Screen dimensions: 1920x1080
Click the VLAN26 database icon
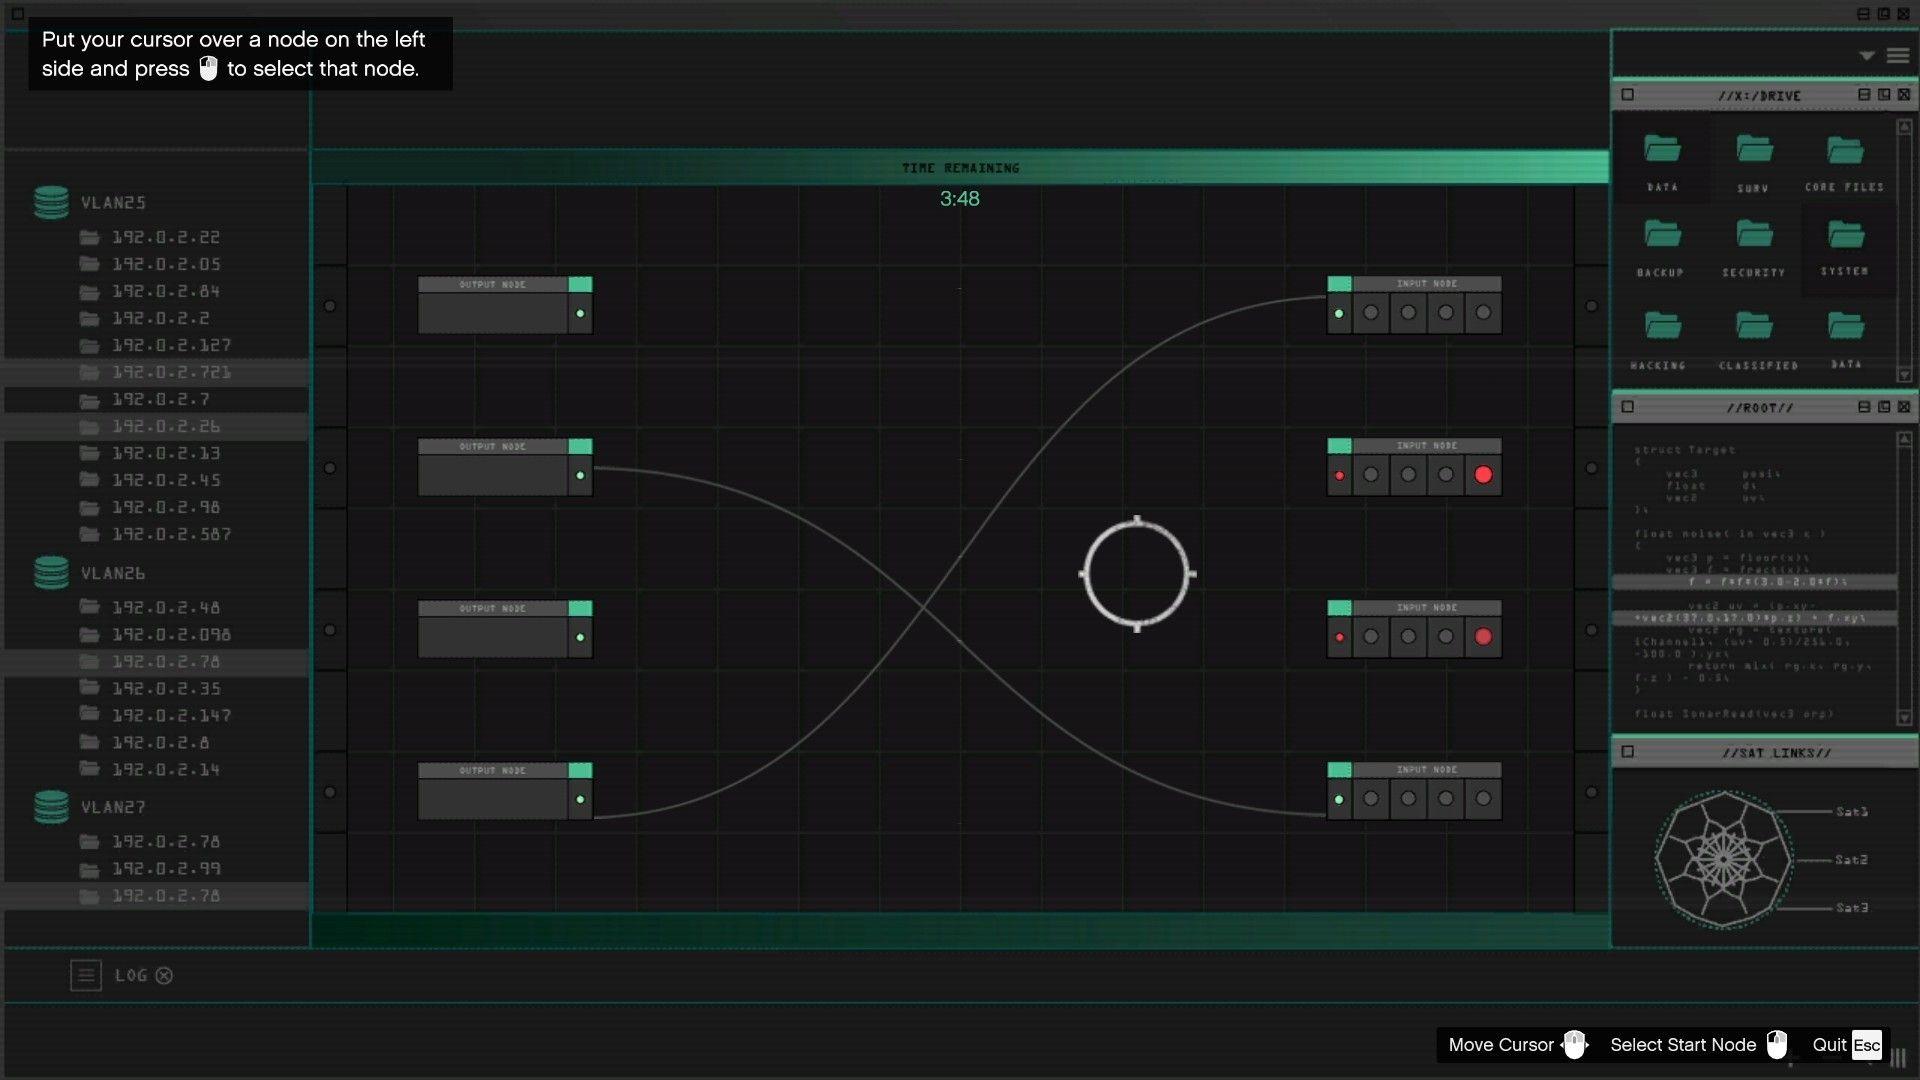coord(51,572)
